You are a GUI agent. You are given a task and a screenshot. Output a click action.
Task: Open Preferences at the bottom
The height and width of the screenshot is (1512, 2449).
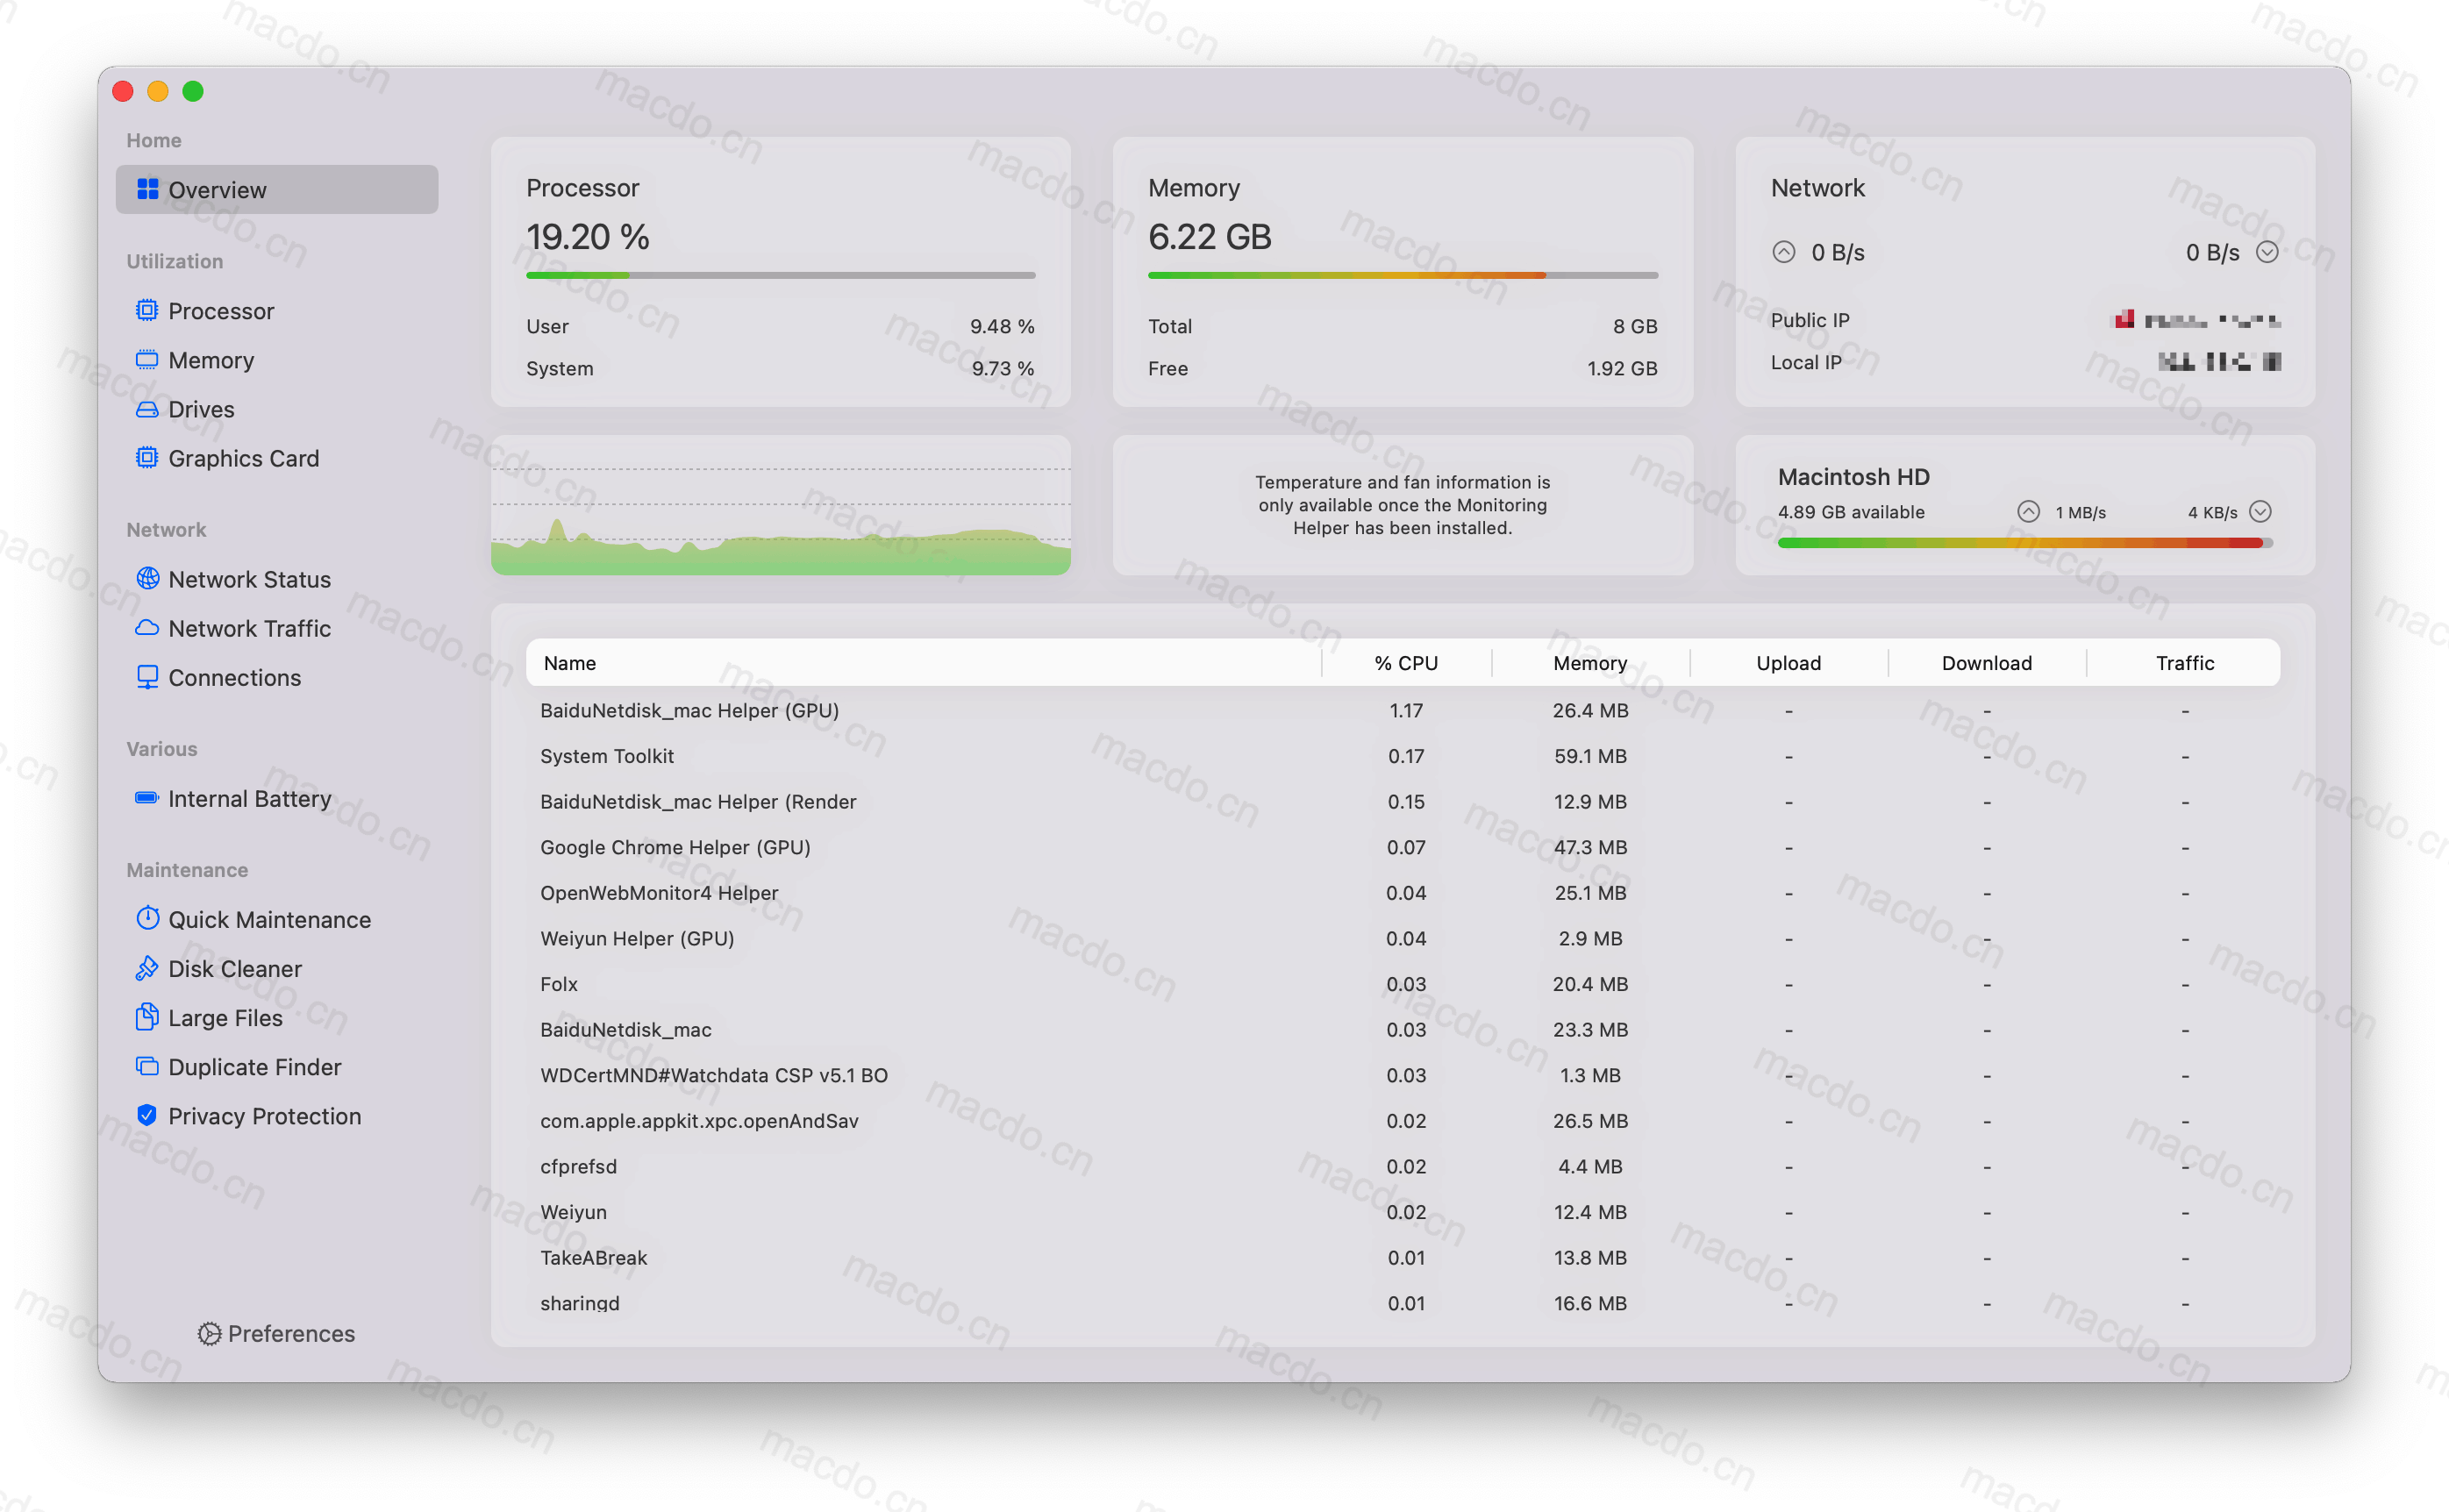[x=277, y=1333]
